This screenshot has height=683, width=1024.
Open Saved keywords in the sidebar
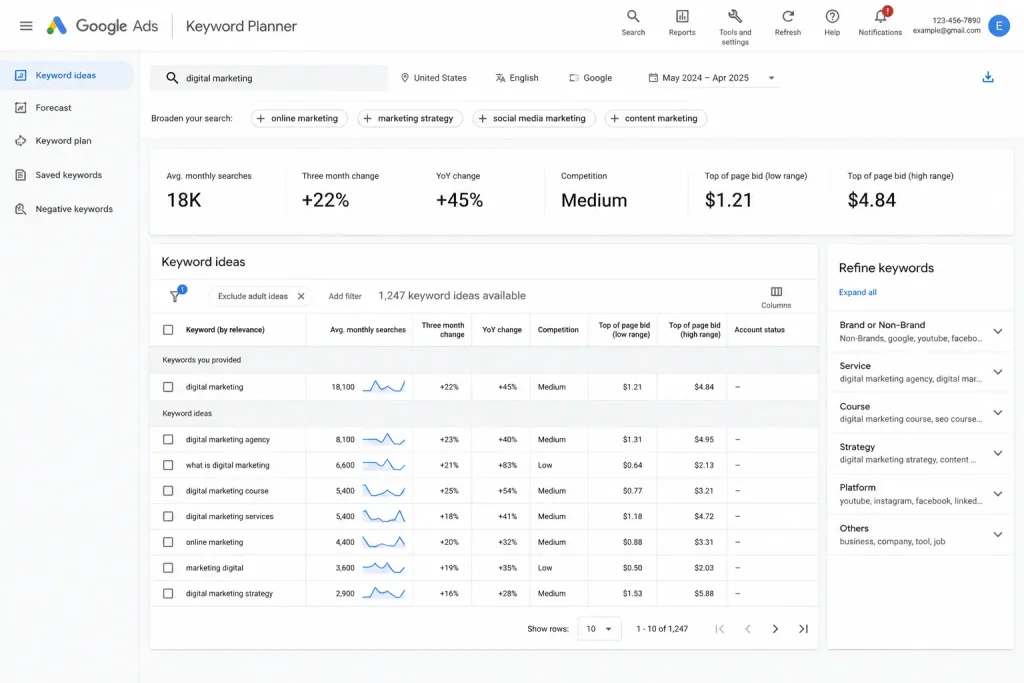[x=67, y=175]
